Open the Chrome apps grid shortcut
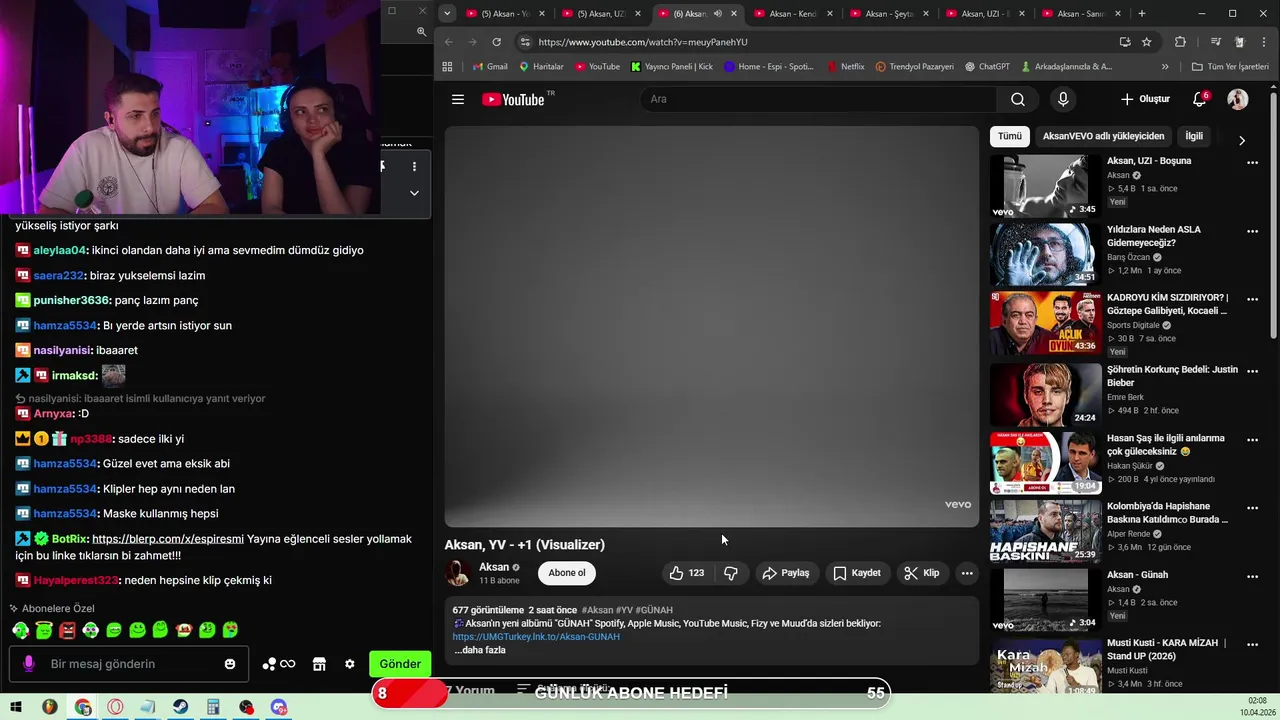Image resolution: width=1280 pixels, height=720 pixels. pyautogui.click(x=447, y=67)
